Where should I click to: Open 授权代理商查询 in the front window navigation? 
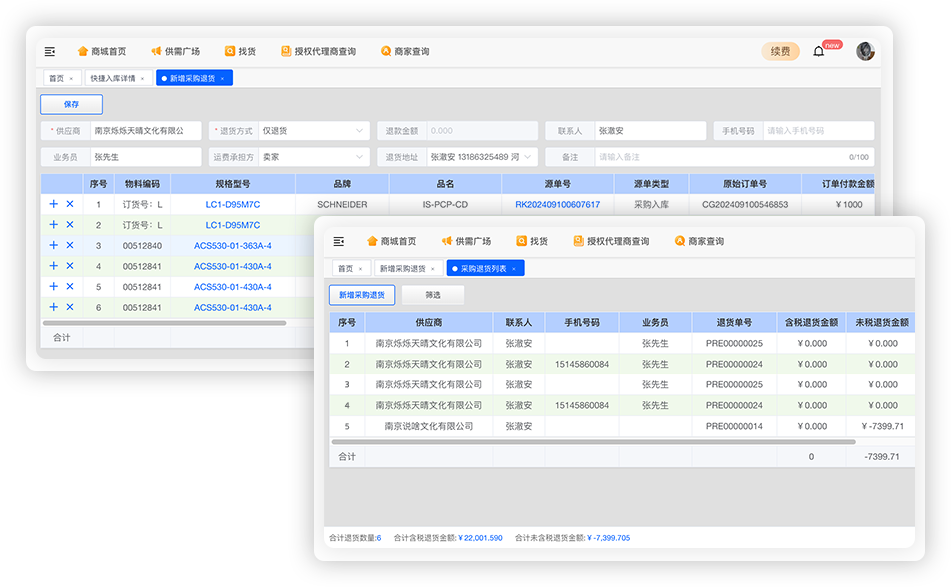(611, 241)
